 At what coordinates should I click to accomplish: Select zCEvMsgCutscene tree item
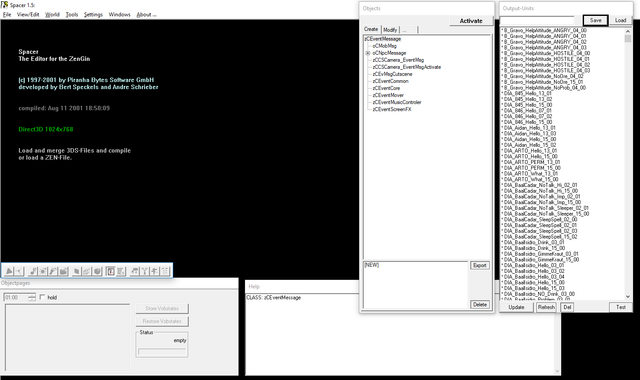[392, 74]
